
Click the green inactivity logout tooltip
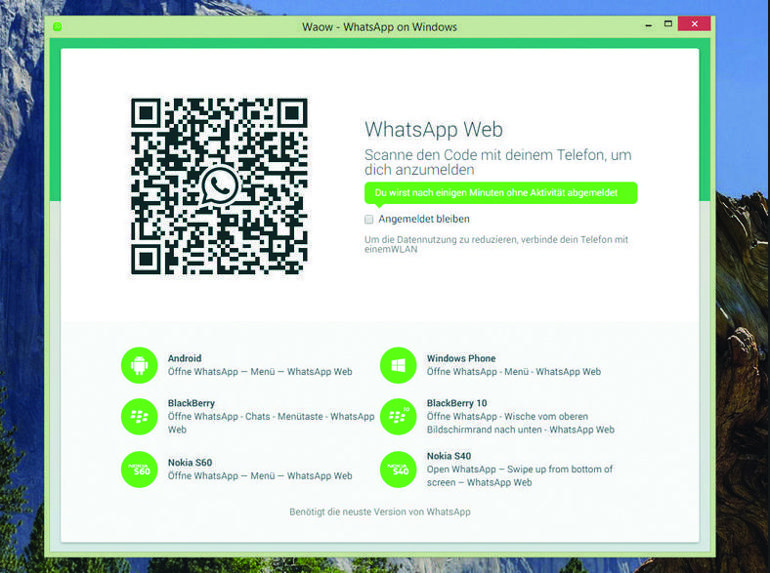[499, 193]
